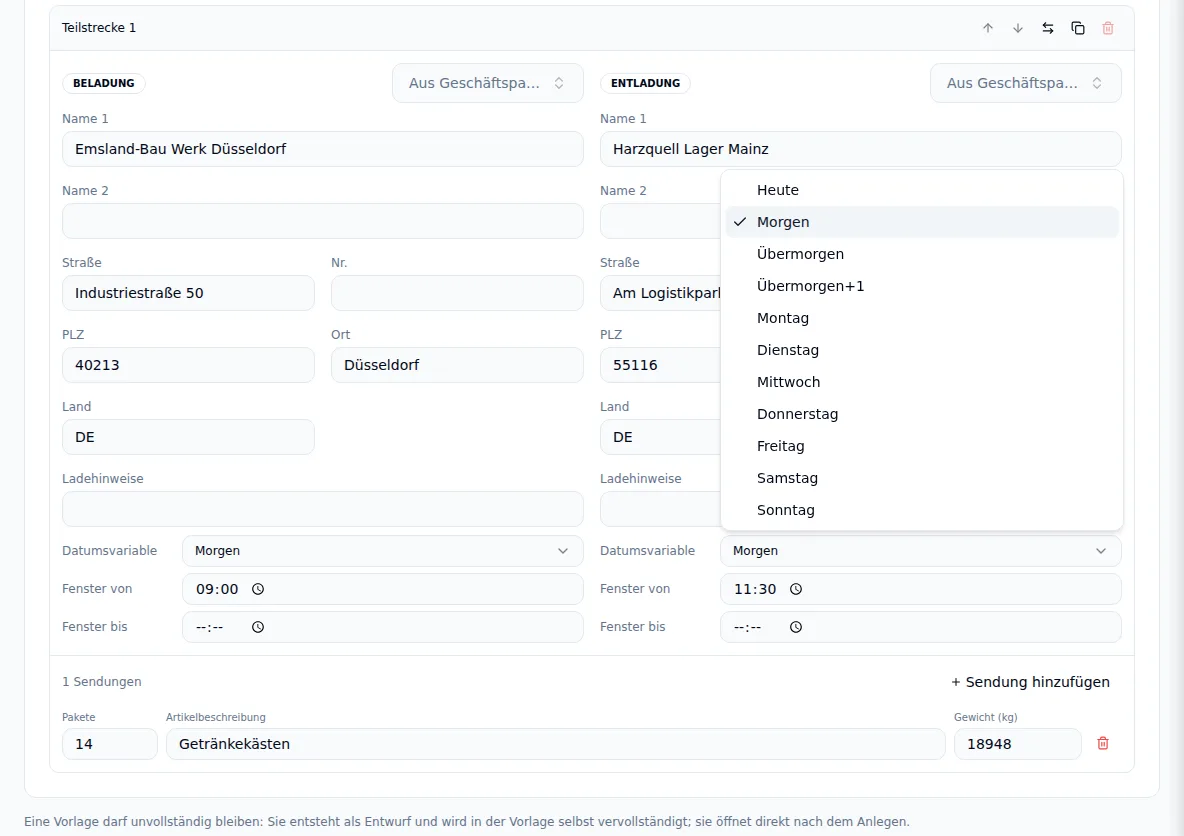1184x836 pixels.
Task: Choose Übermorgen+1 from the list
Action: click(x=922, y=286)
